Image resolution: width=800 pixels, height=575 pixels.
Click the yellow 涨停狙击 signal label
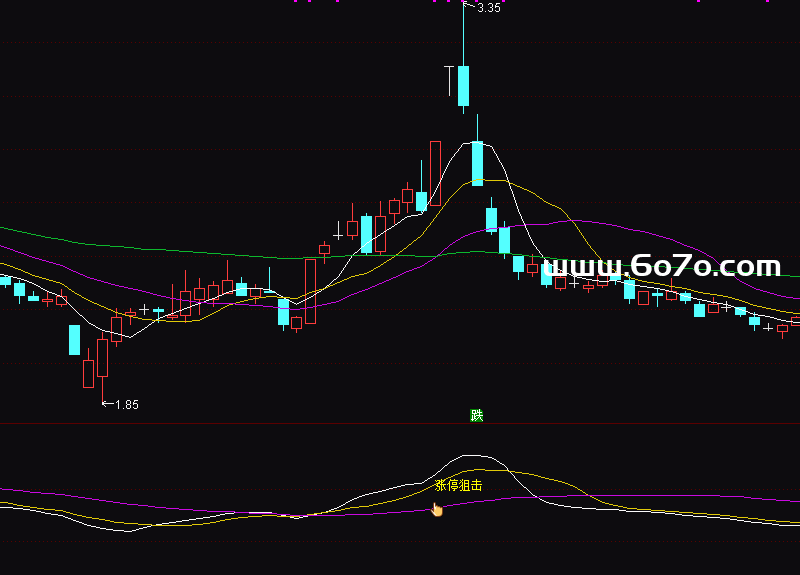(x=459, y=485)
